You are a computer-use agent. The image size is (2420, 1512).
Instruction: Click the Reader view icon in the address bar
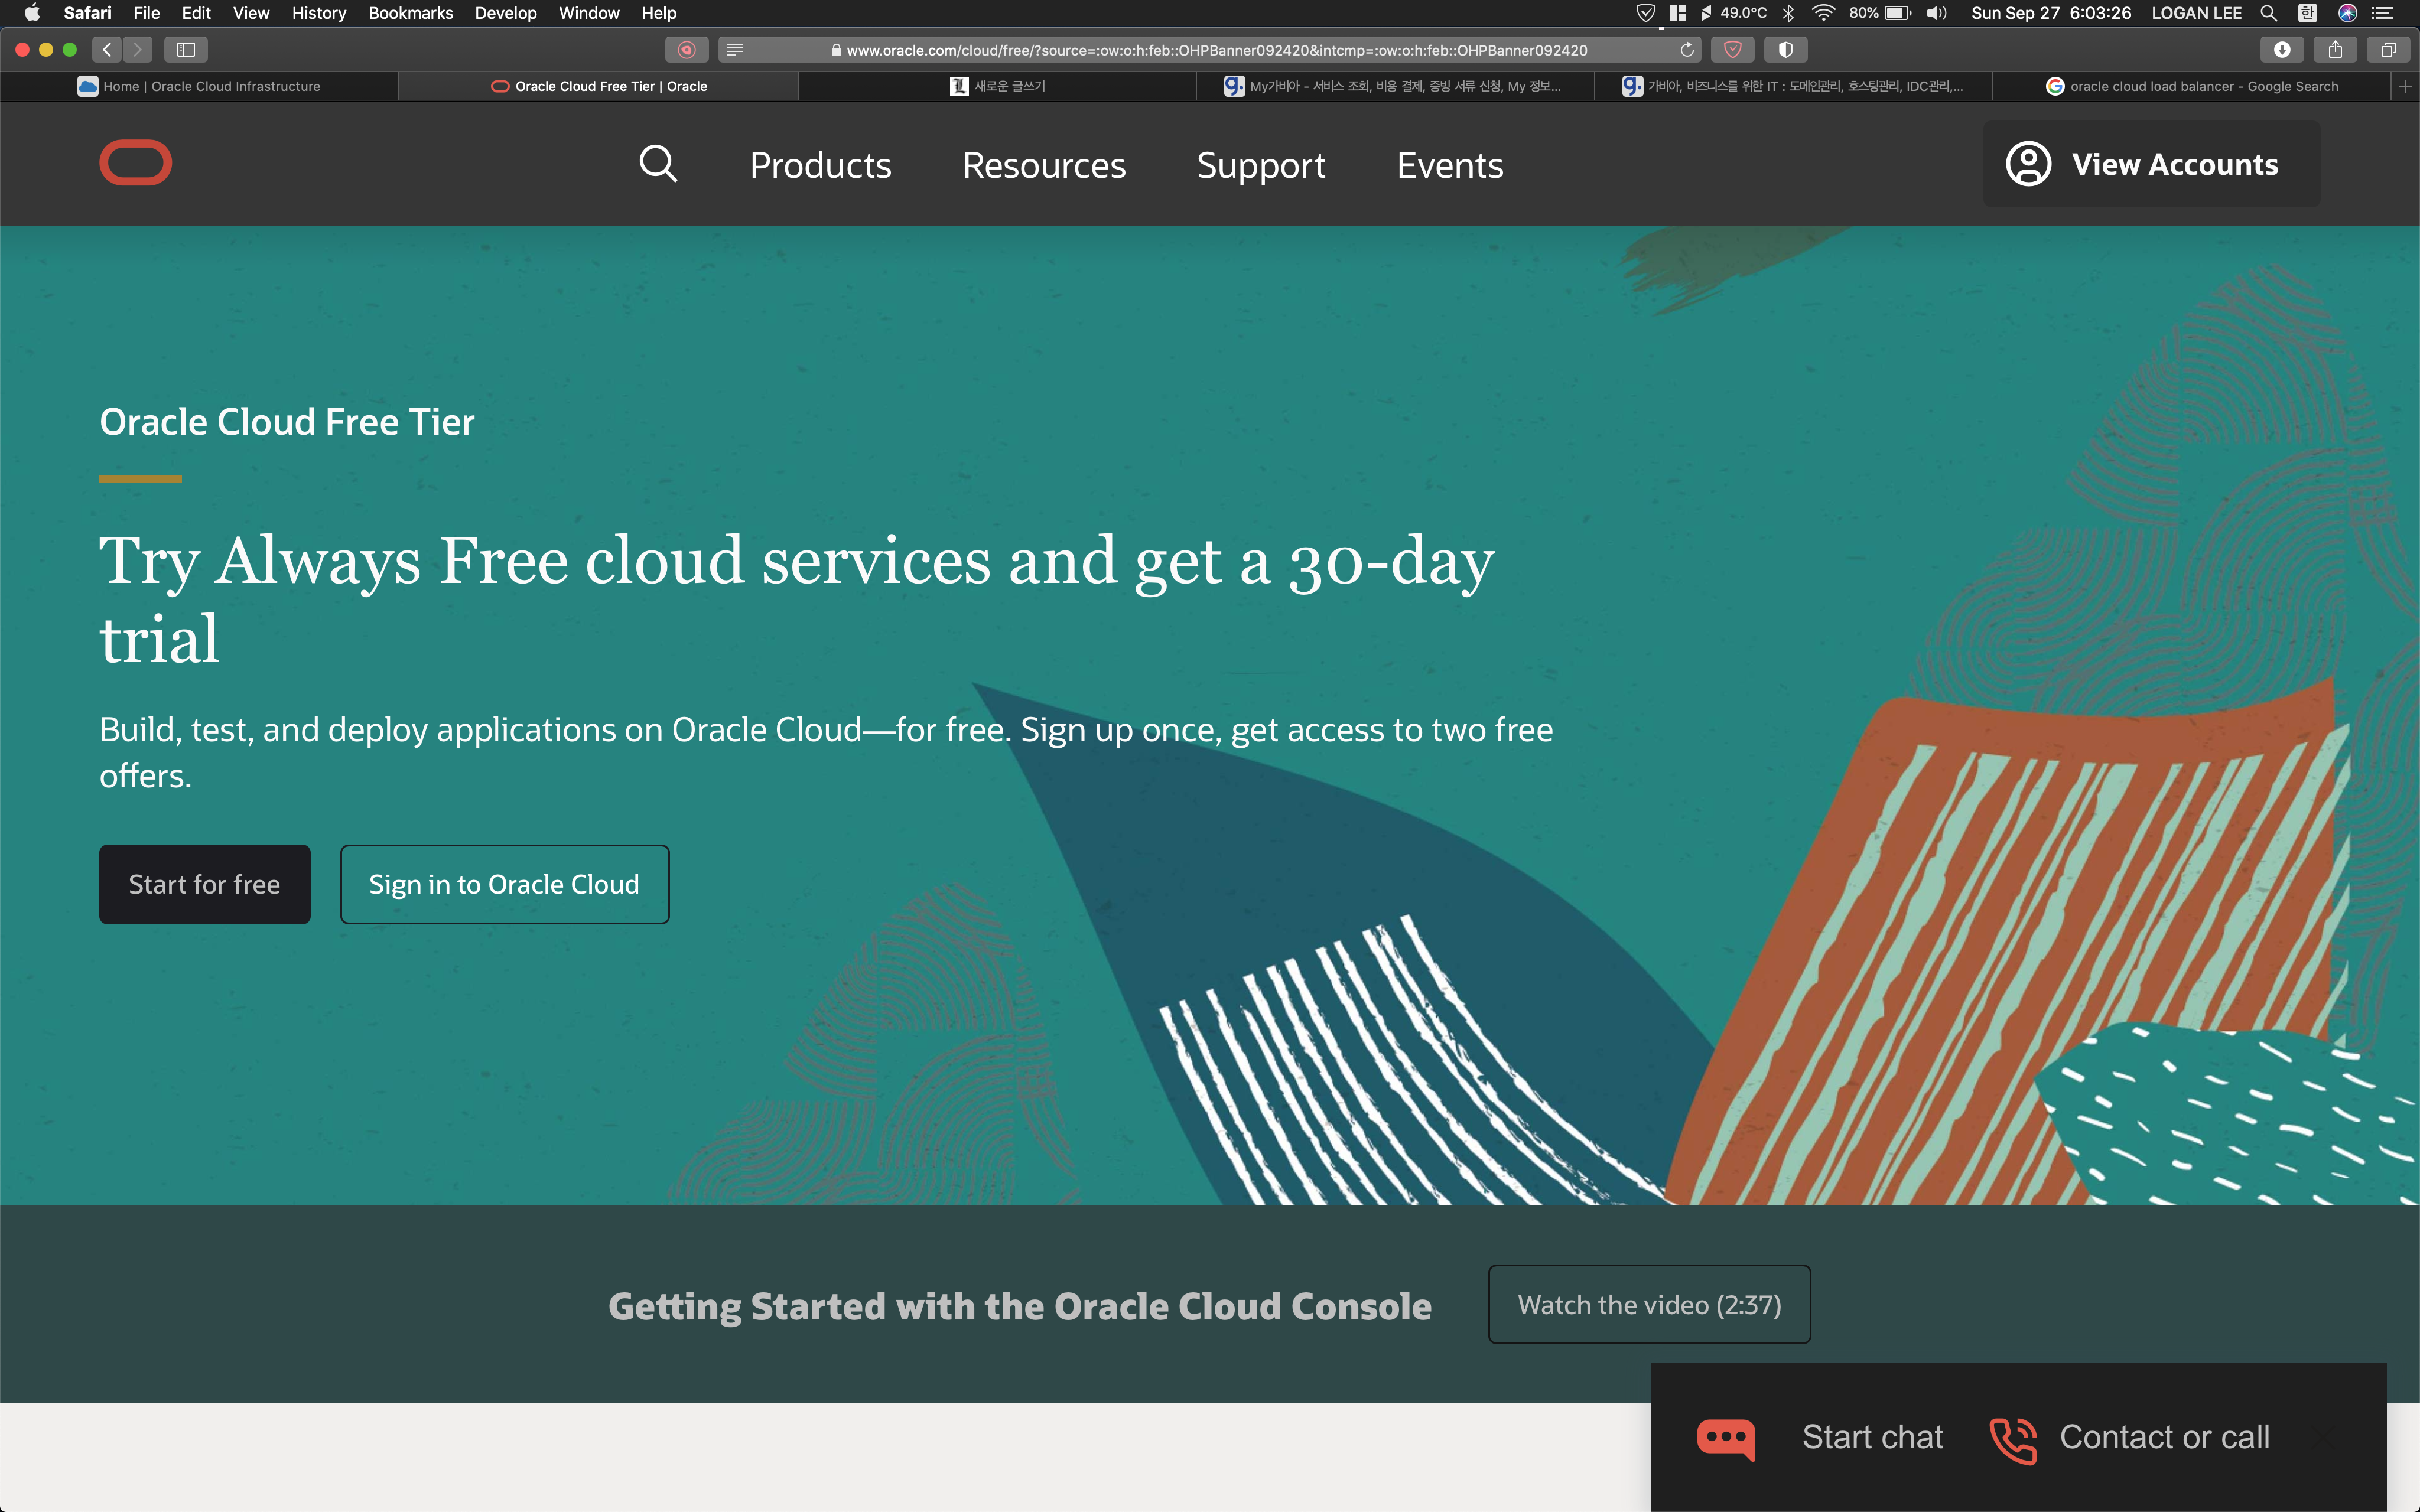735,49
